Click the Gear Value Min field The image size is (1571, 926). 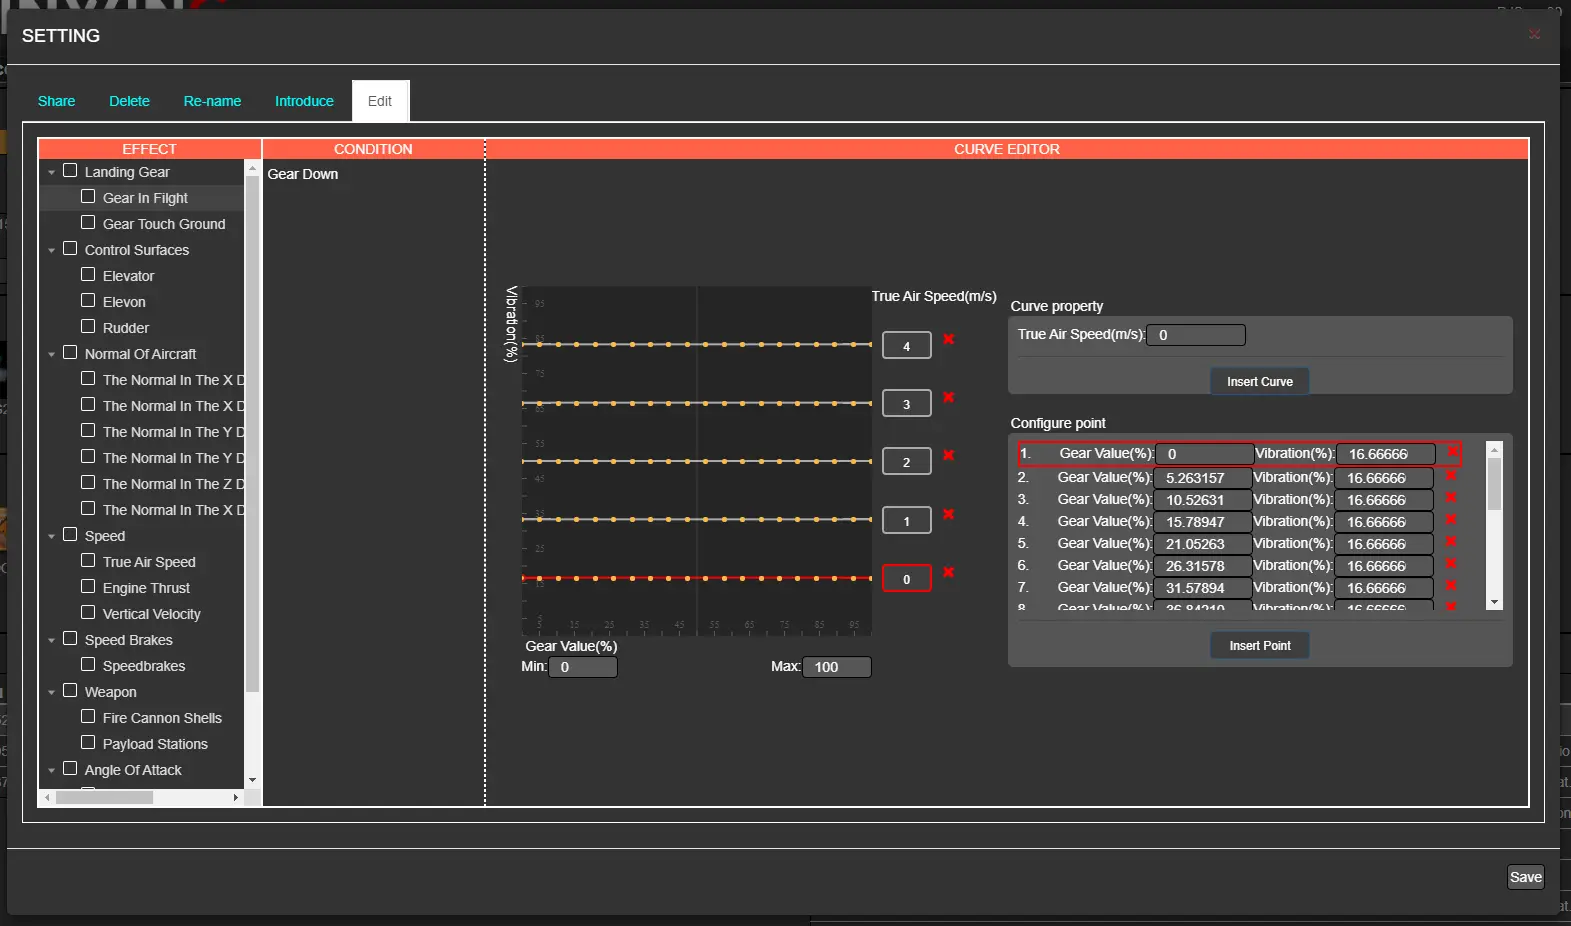pos(583,667)
